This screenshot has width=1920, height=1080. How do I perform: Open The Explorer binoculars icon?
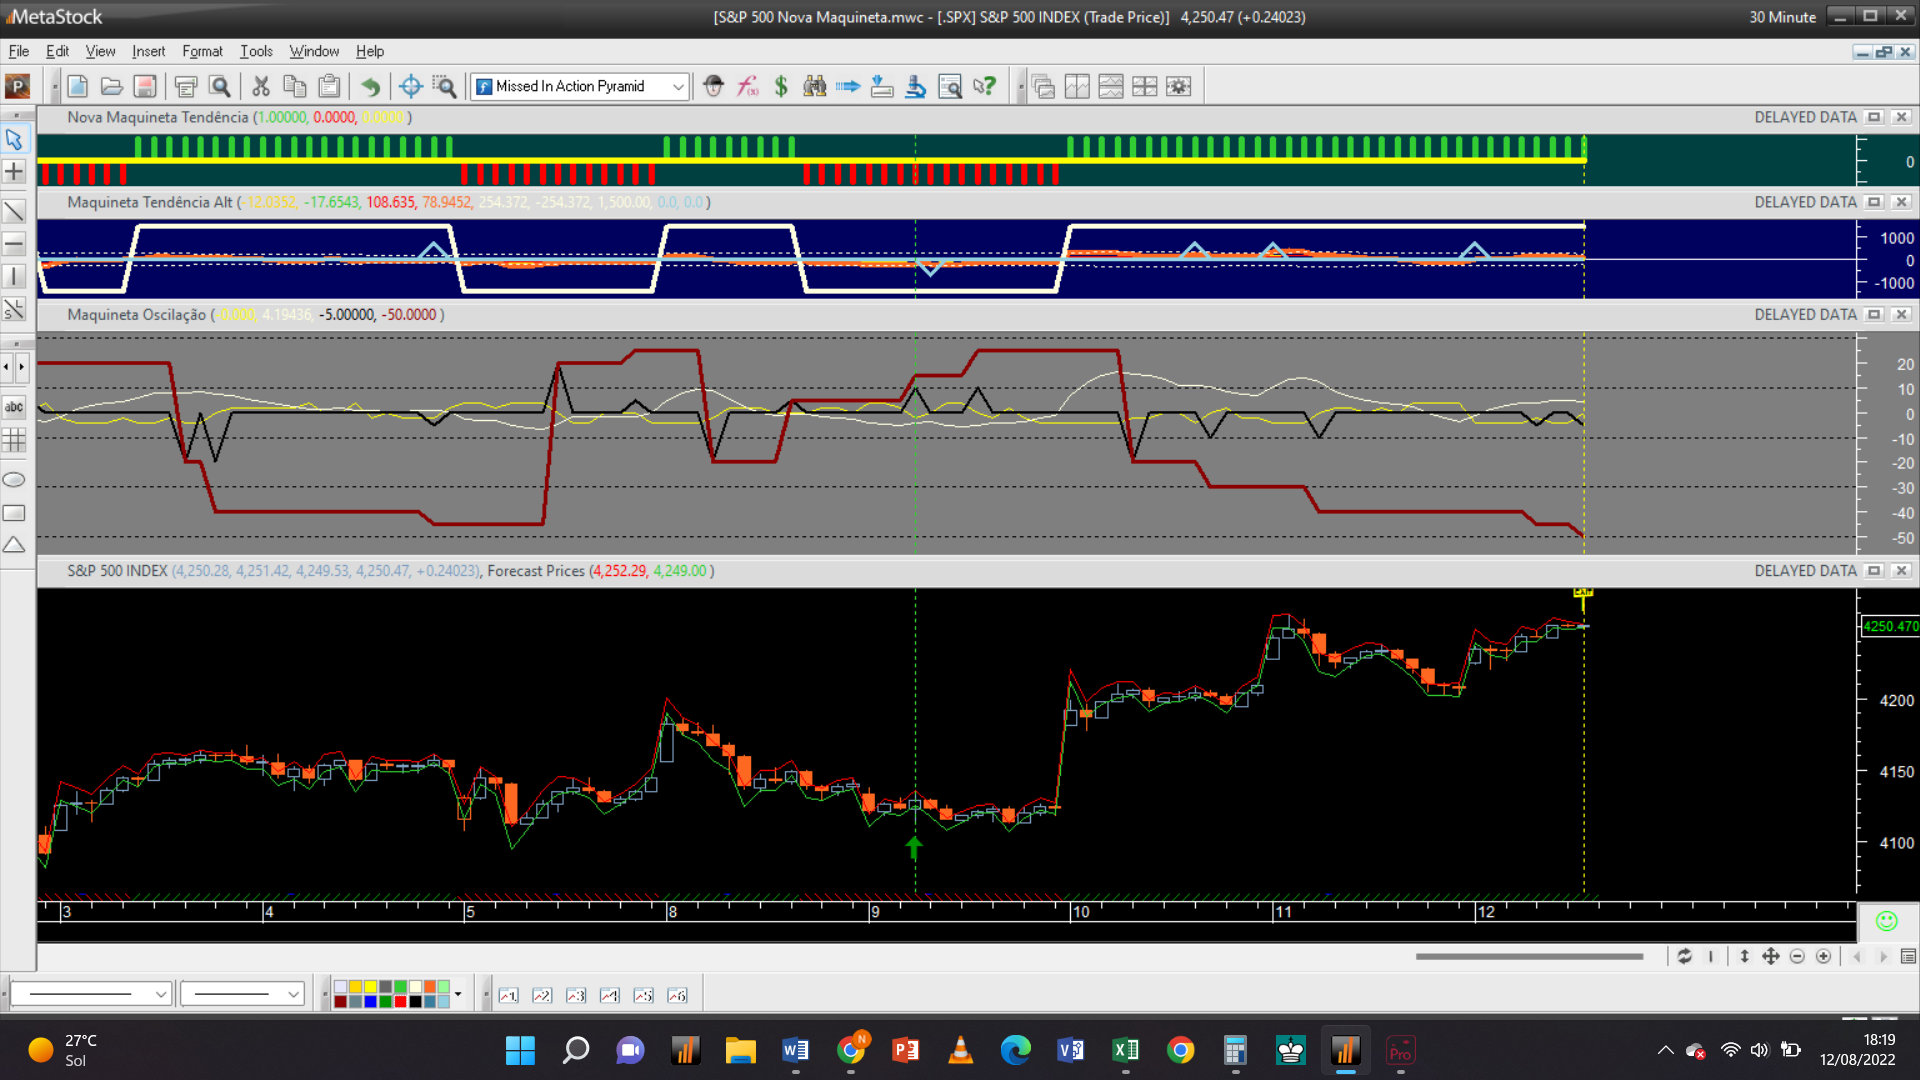click(815, 86)
